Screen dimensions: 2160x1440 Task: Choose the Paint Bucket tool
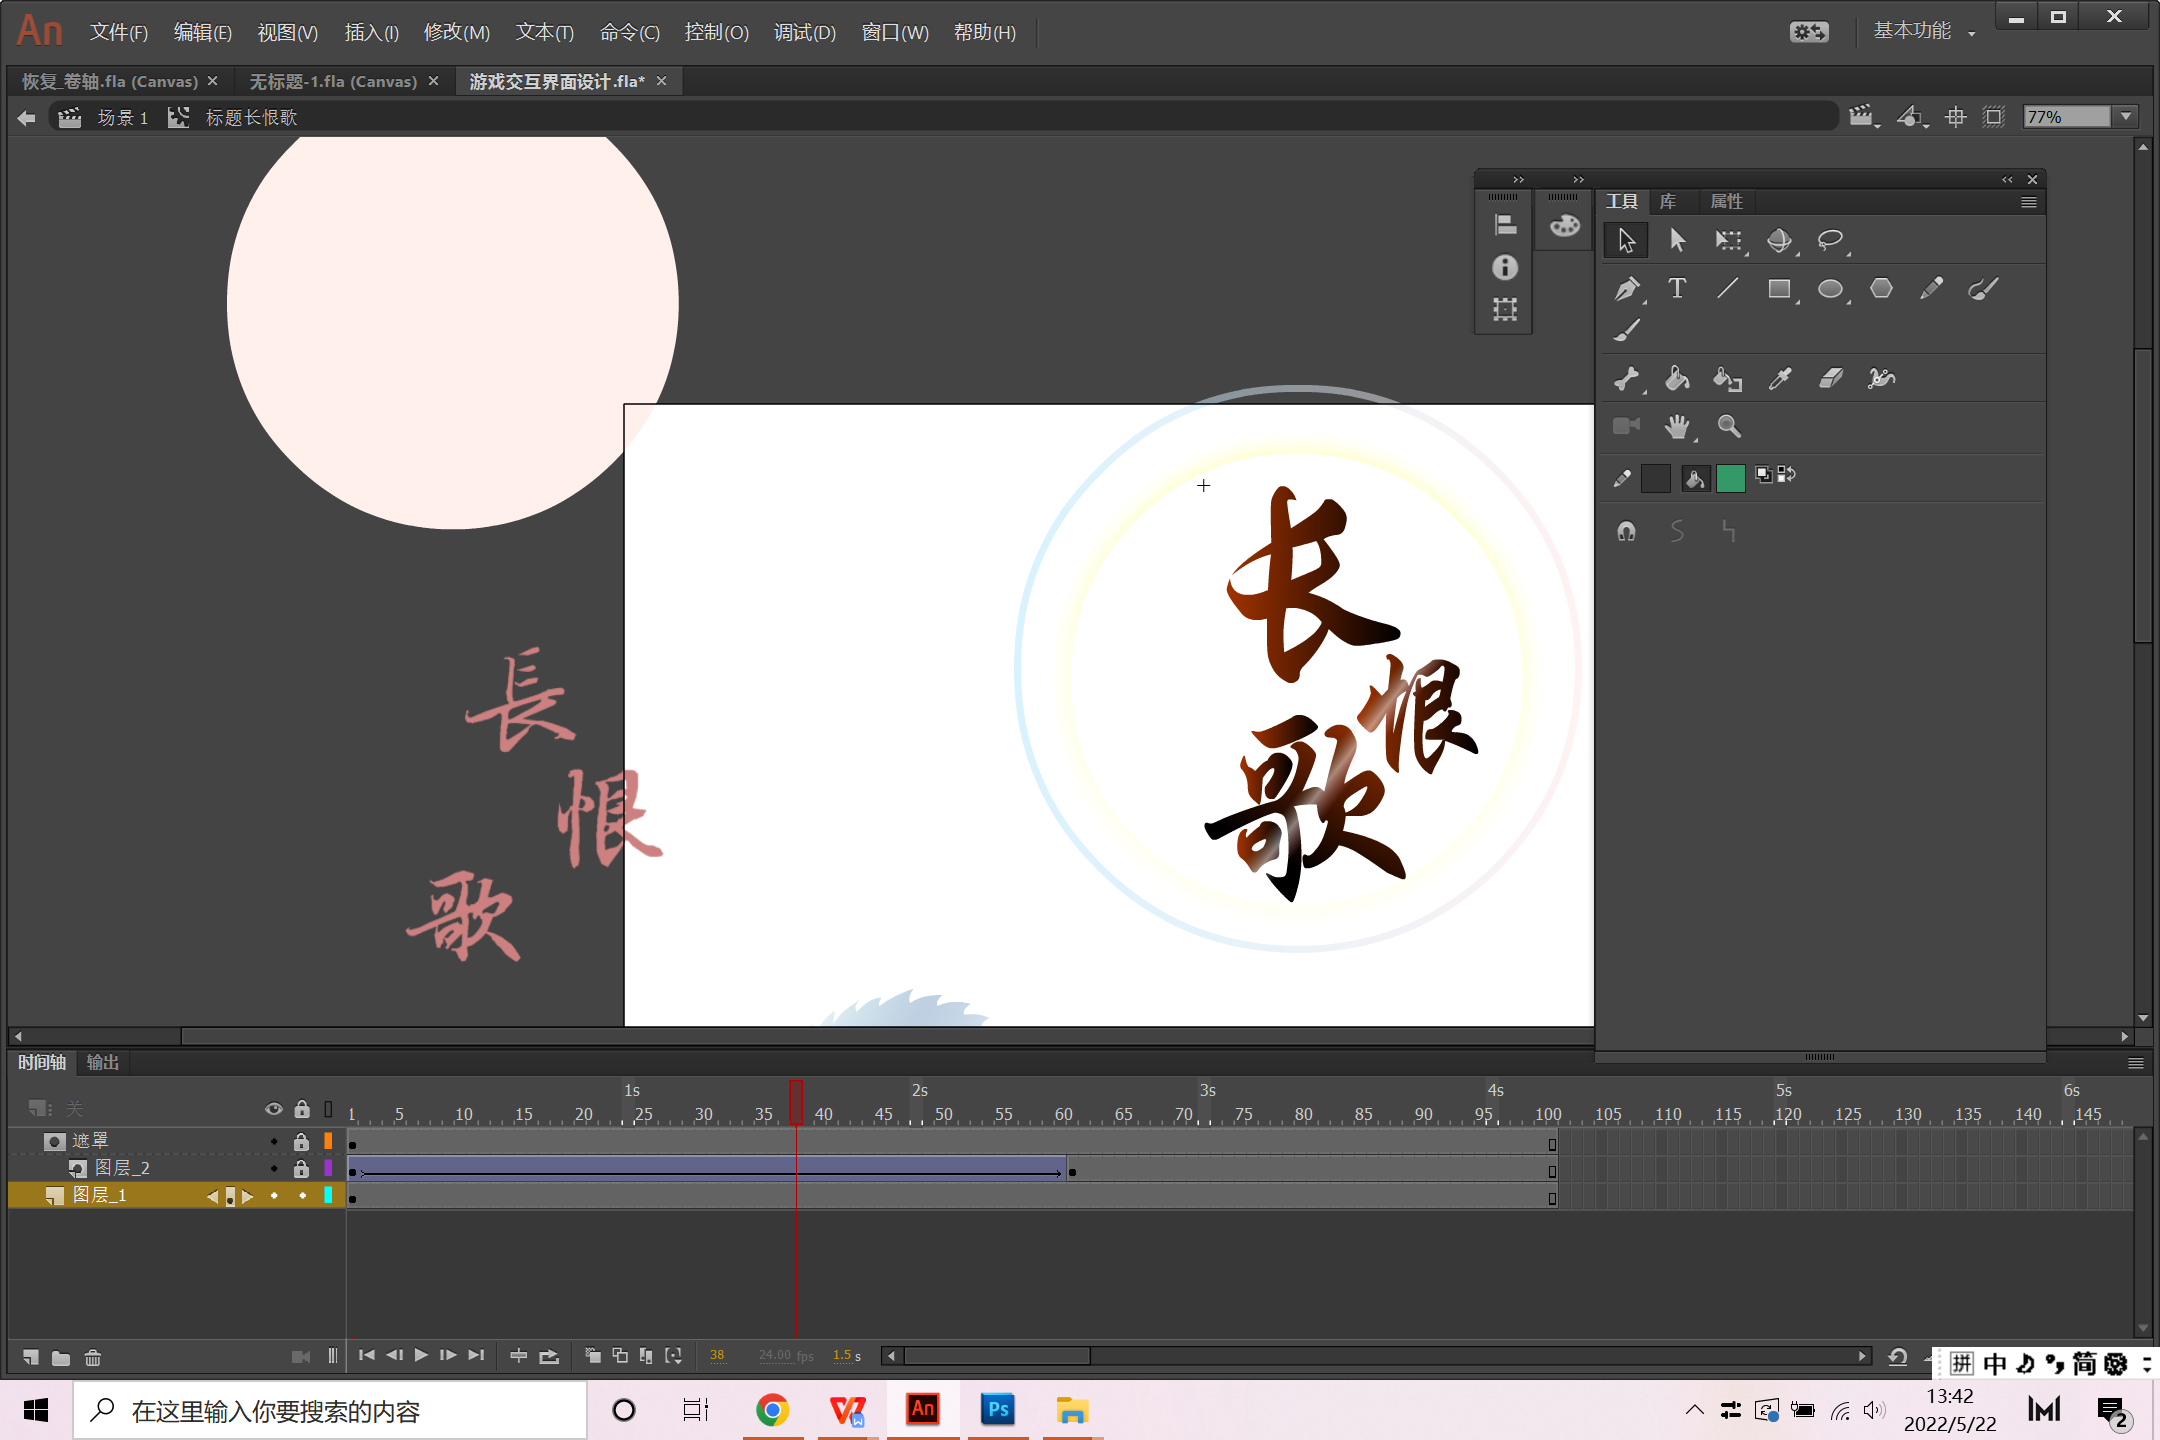pyautogui.click(x=1677, y=378)
